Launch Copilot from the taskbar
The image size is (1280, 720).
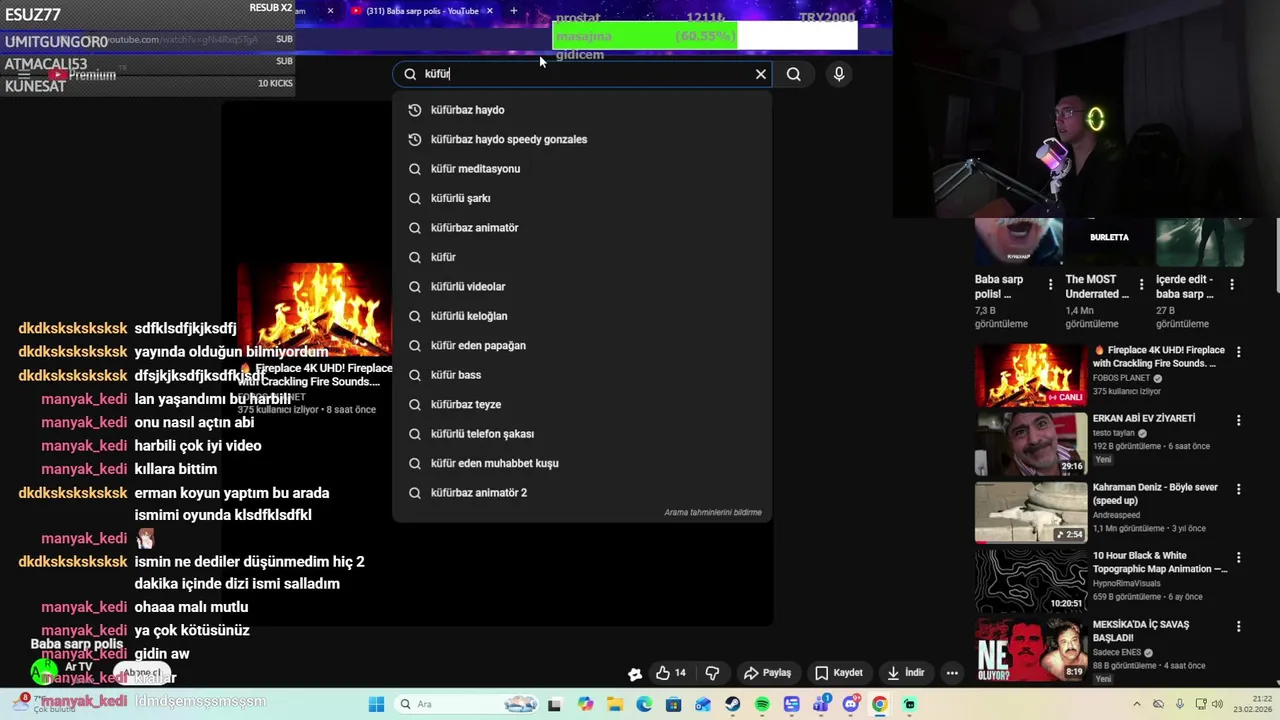[x=585, y=704]
